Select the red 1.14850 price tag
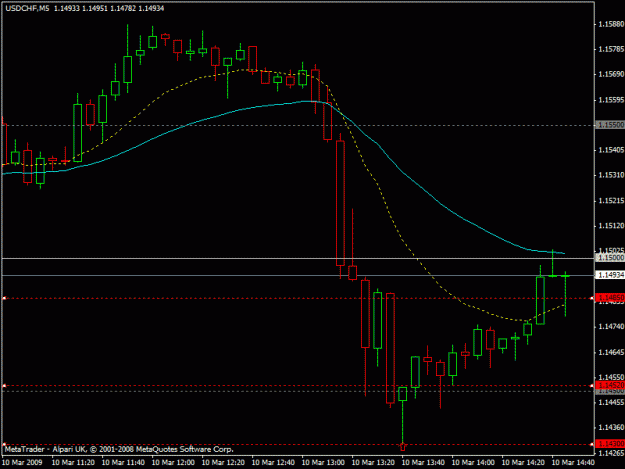This screenshot has width=625, height=469. (610, 298)
